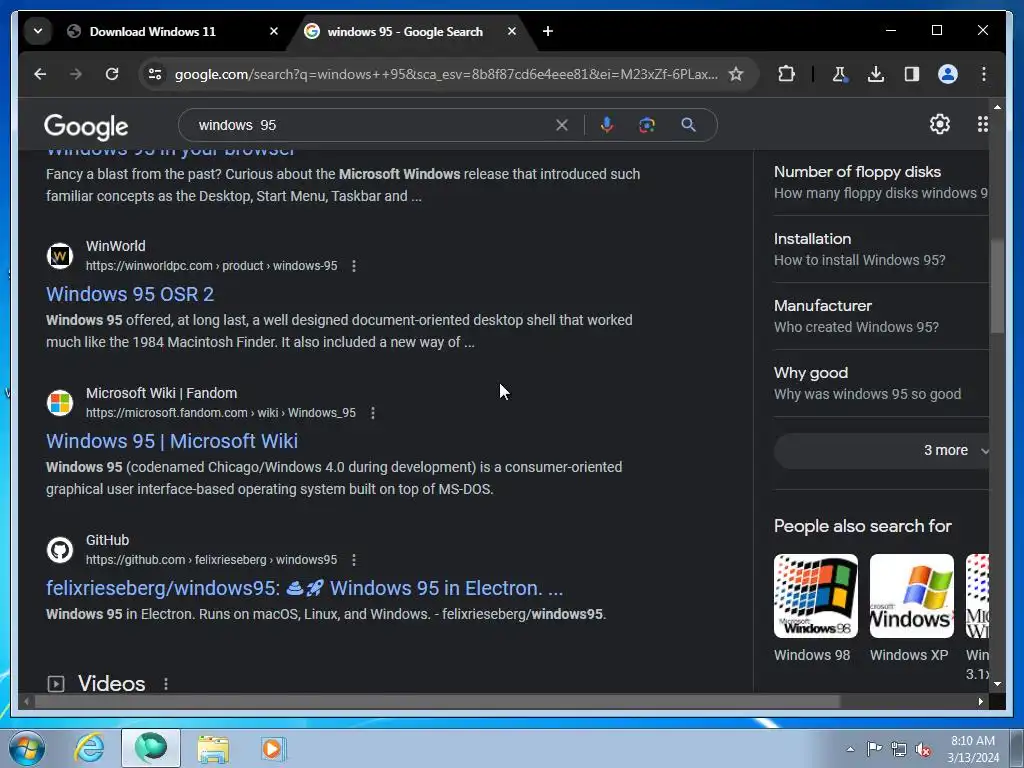Open the Windows 95 OSR 2 link
Screen dimensions: 1024x768
click(130, 295)
